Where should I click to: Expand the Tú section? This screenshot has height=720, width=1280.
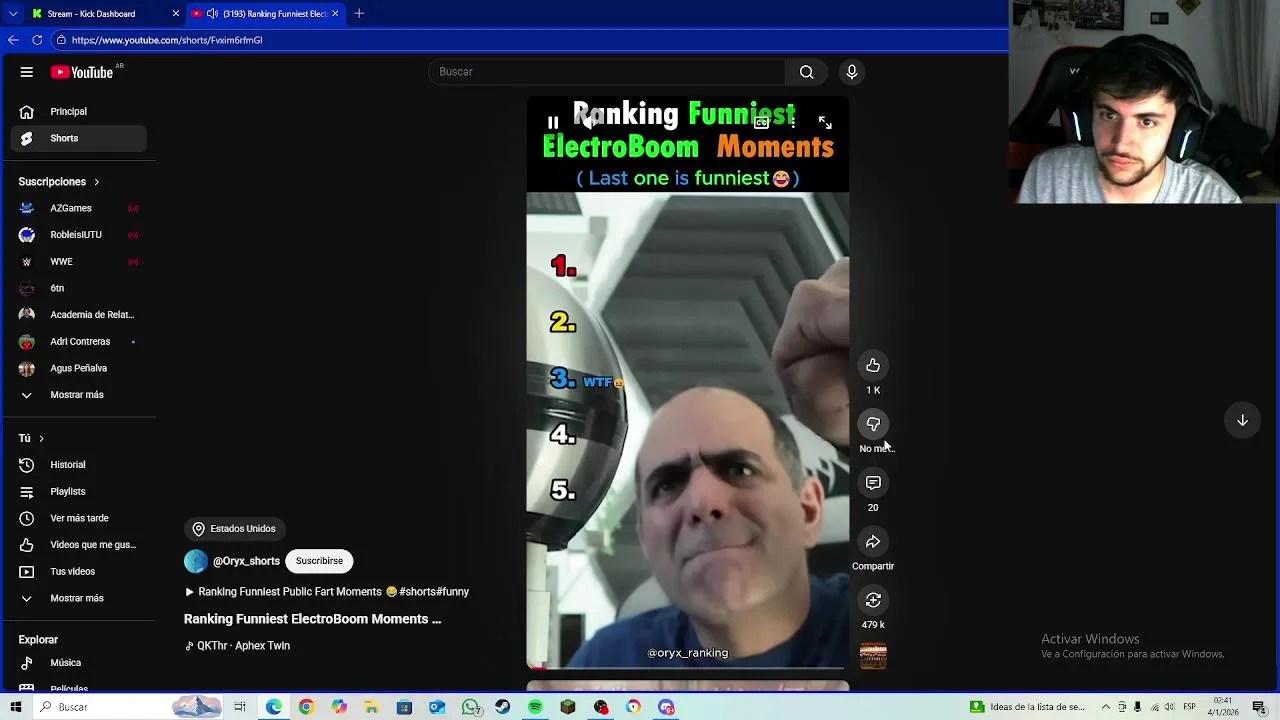pos(31,438)
